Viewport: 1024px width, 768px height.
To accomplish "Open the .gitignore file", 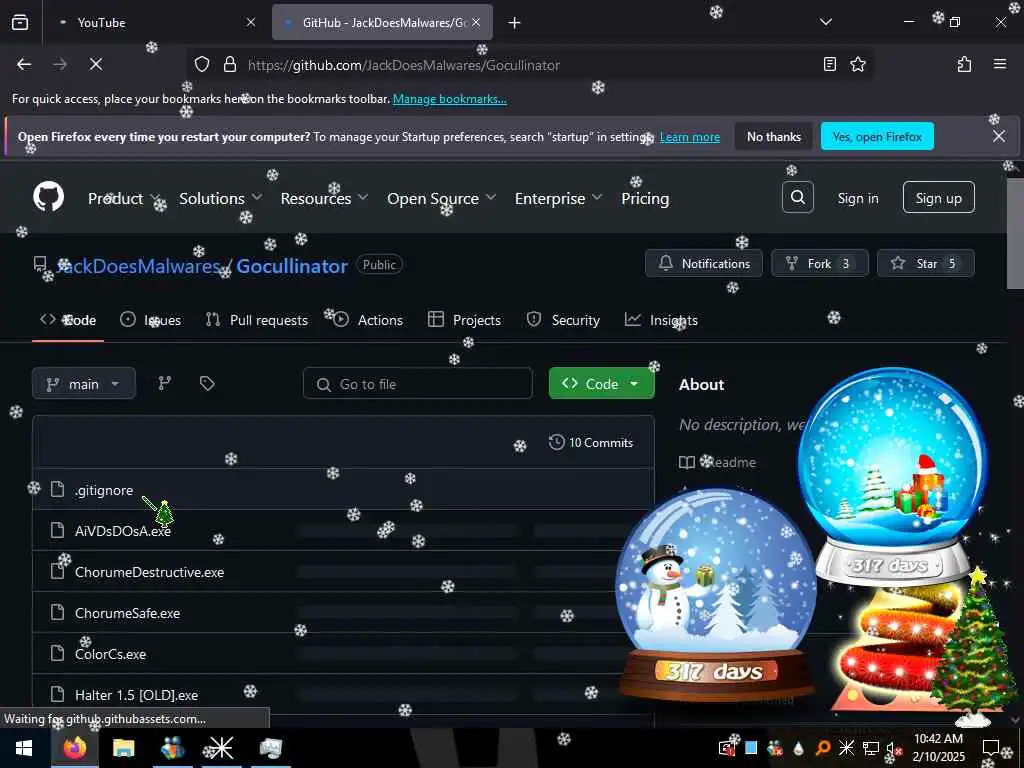I will 104,490.
